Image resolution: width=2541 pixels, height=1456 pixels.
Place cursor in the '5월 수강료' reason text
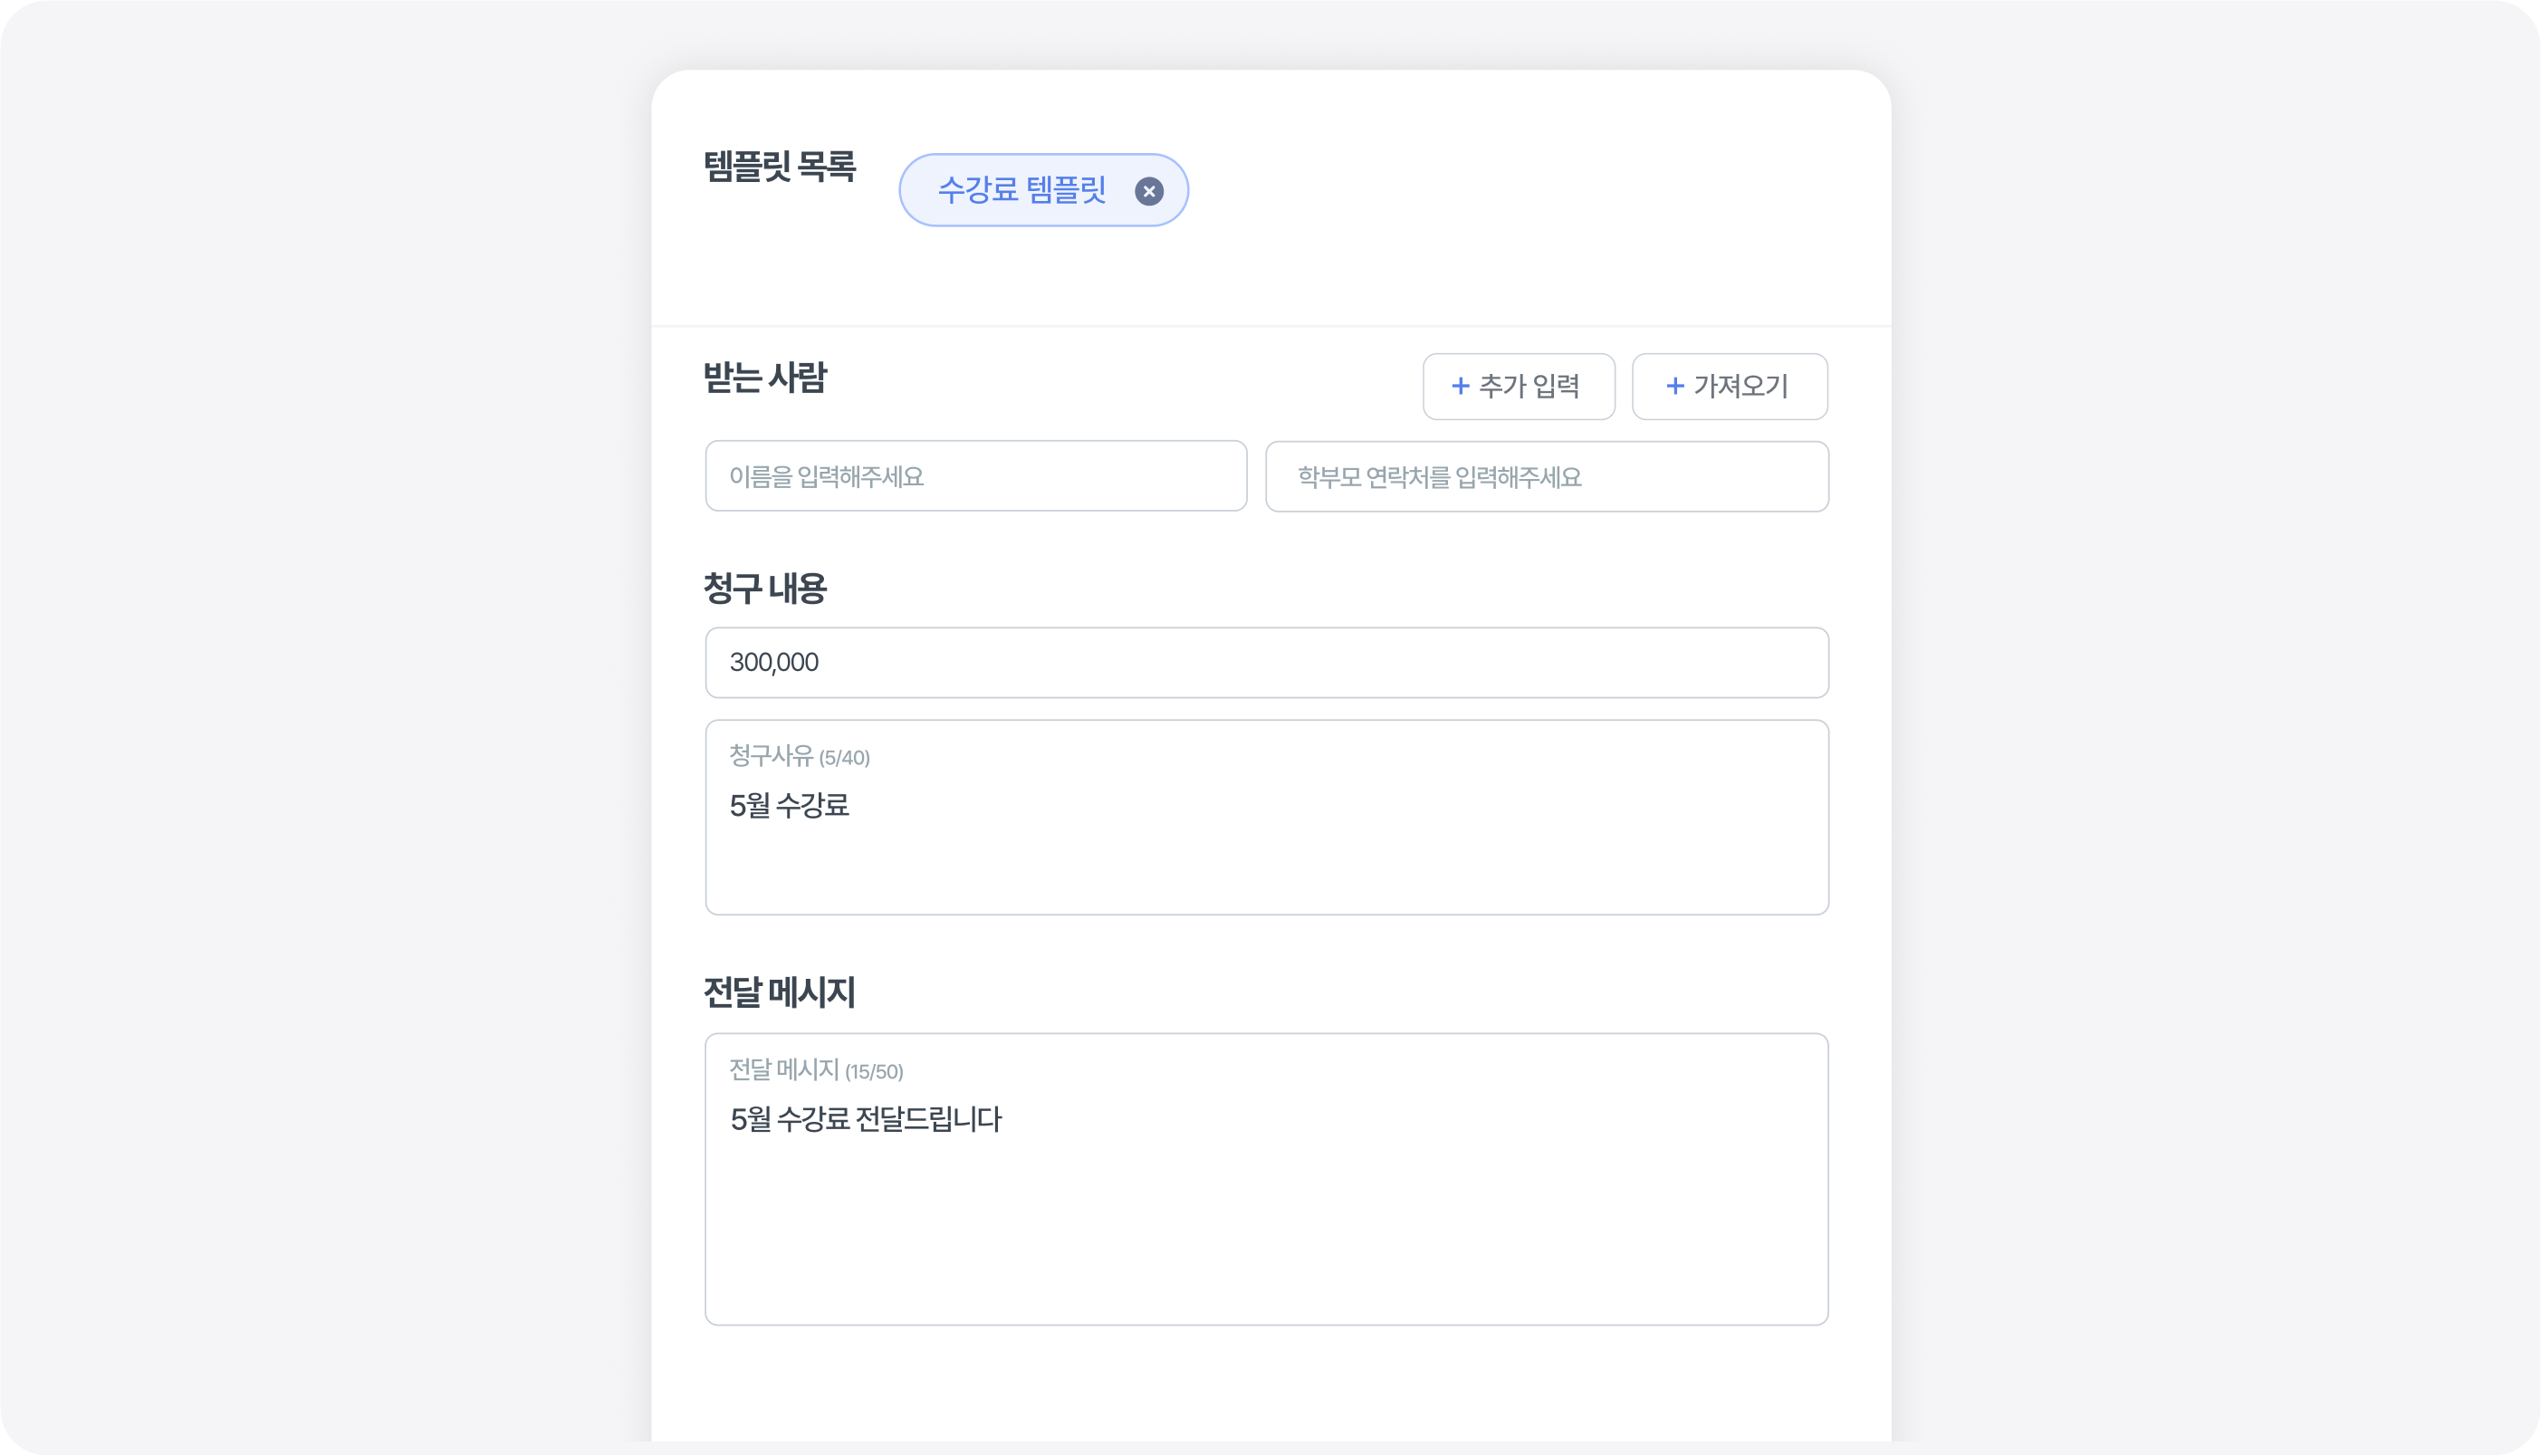coord(790,805)
